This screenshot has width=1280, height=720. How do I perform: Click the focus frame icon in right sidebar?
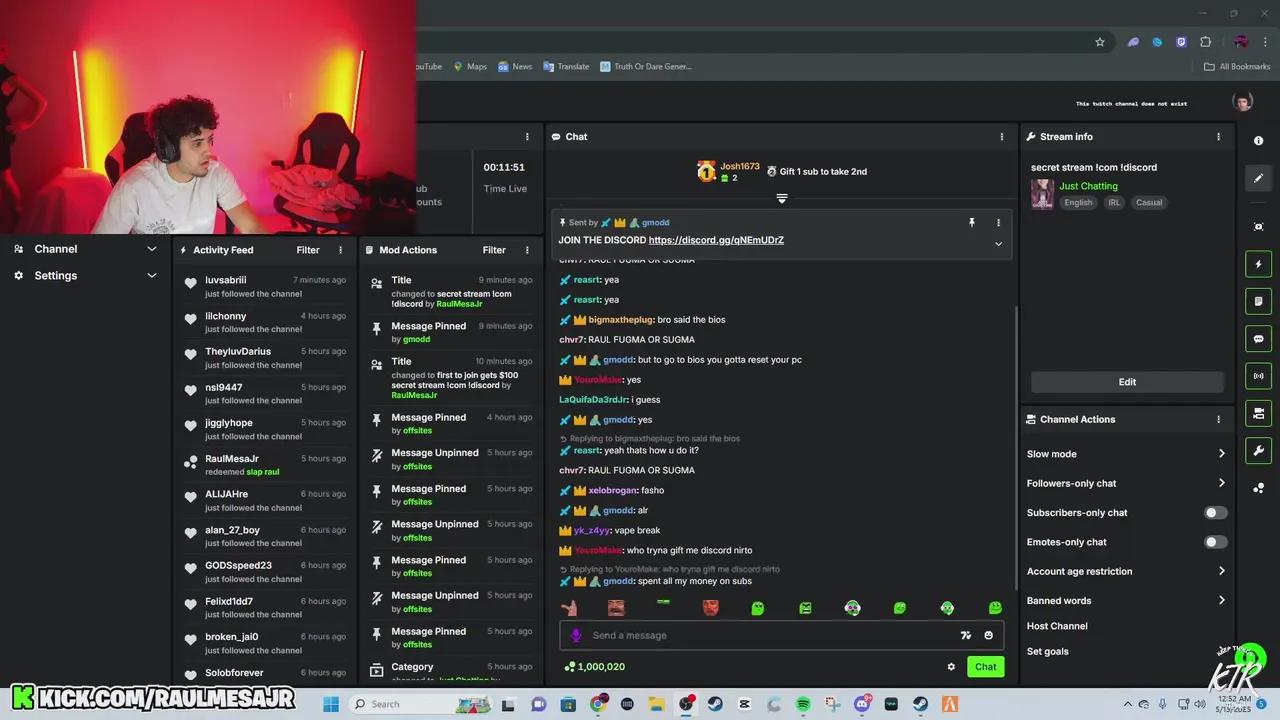click(x=1258, y=227)
